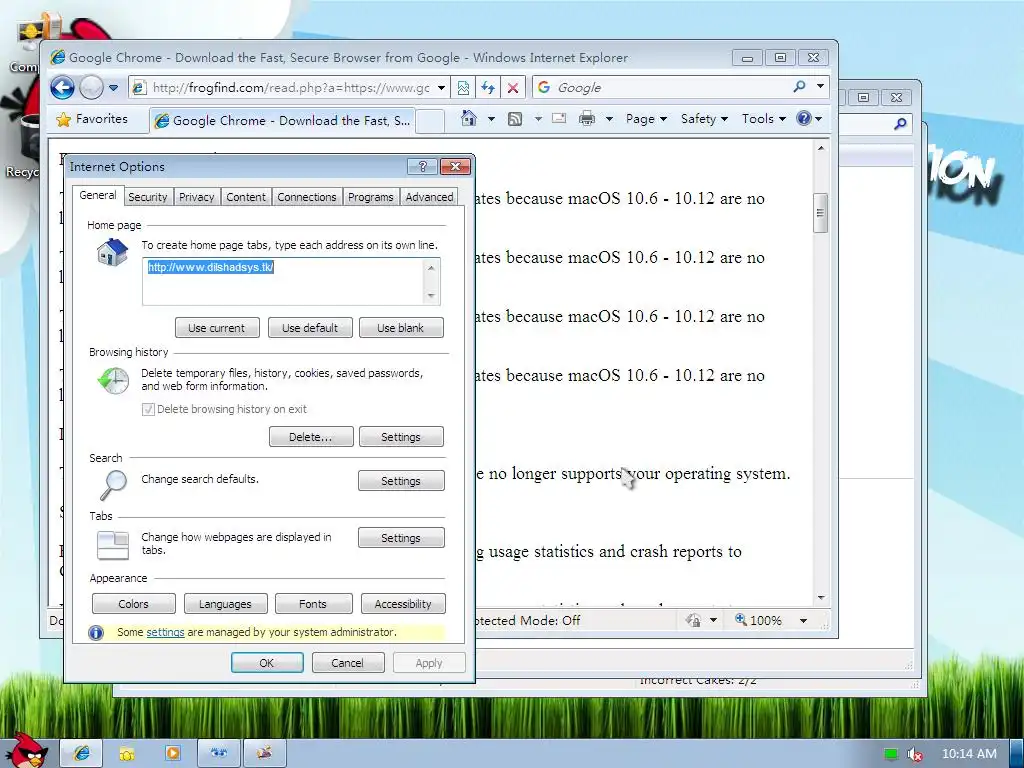The height and width of the screenshot is (768, 1024).
Task: Open Browsing history Settings button
Action: [401, 437]
